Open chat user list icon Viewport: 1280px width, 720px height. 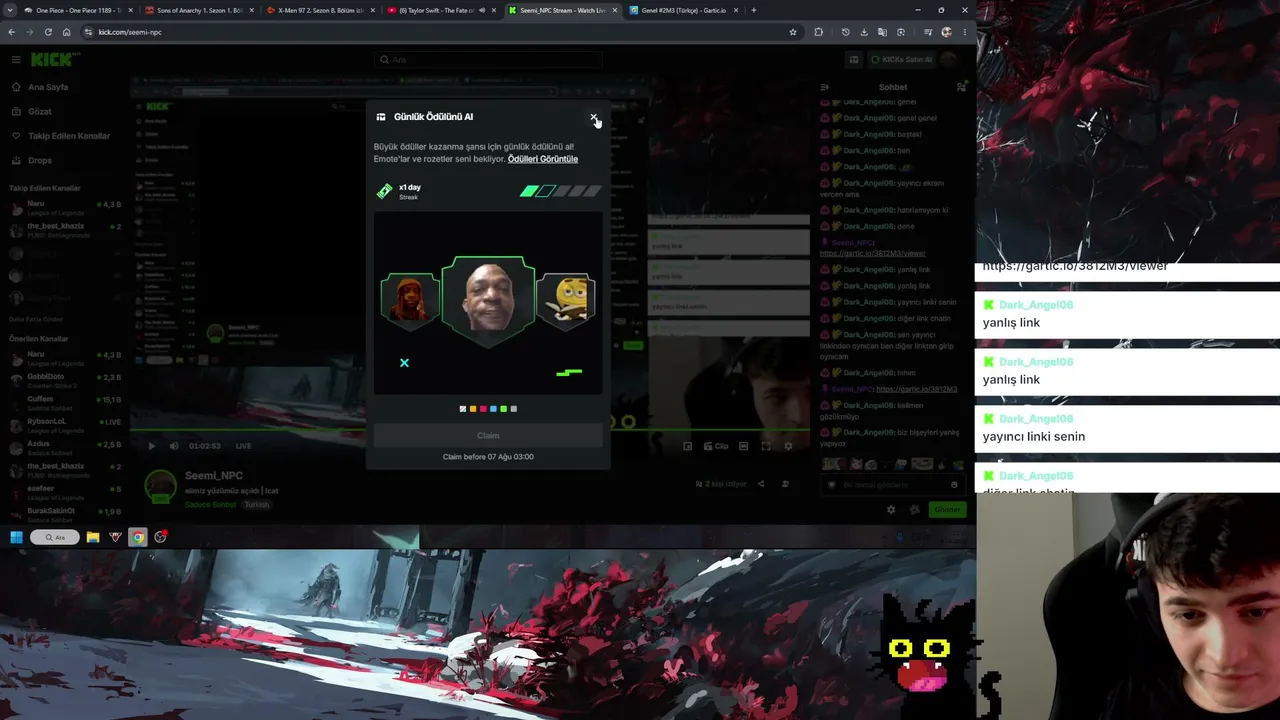[x=961, y=87]
